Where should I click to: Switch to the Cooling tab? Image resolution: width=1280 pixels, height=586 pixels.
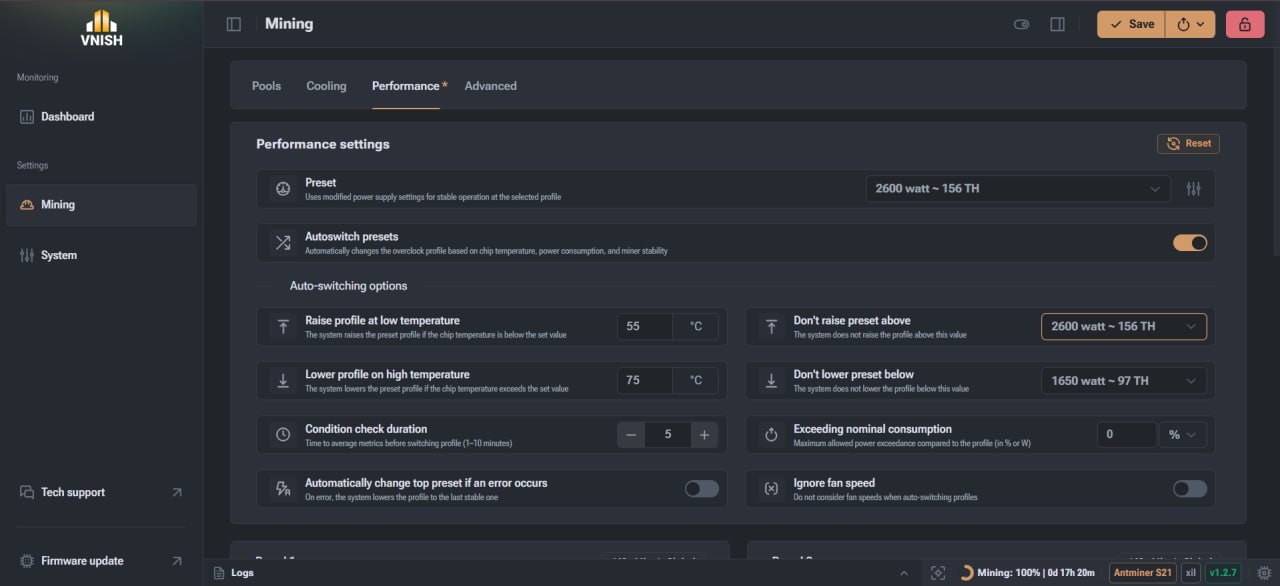[x=326, y=86]
